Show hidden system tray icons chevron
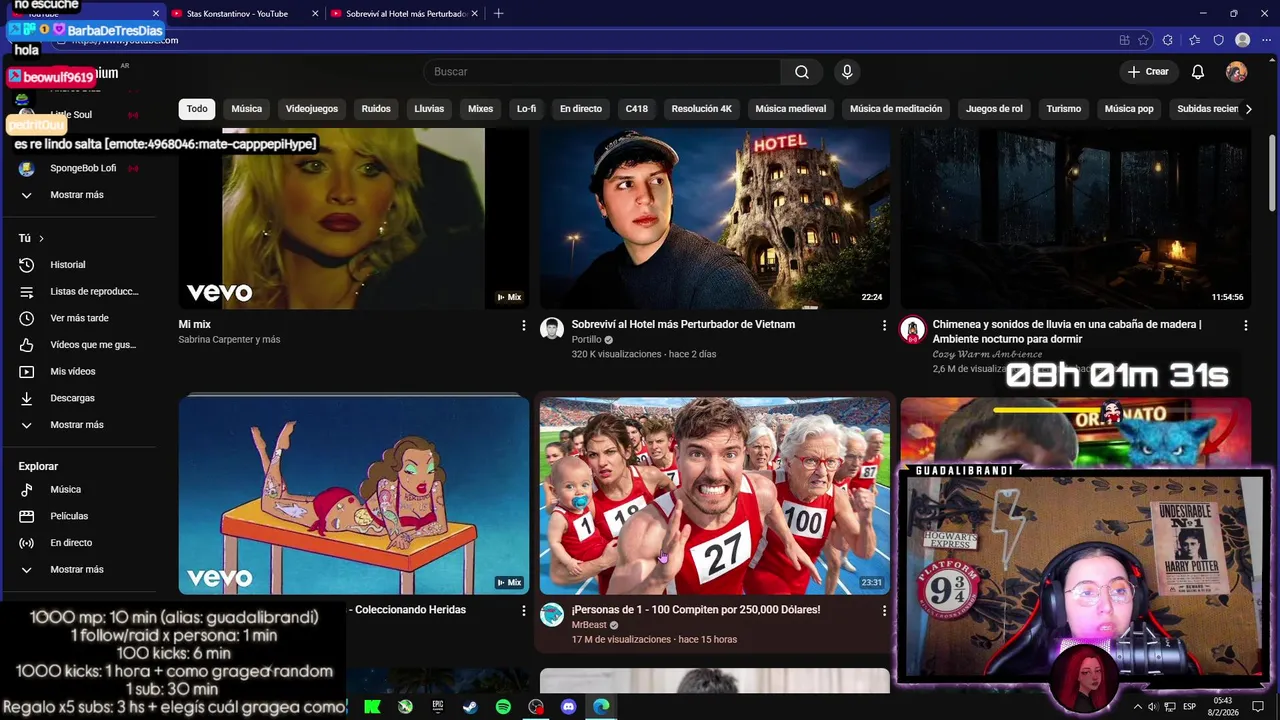The width and height of the screenshot is (1280, 720). click(1137, 707)
